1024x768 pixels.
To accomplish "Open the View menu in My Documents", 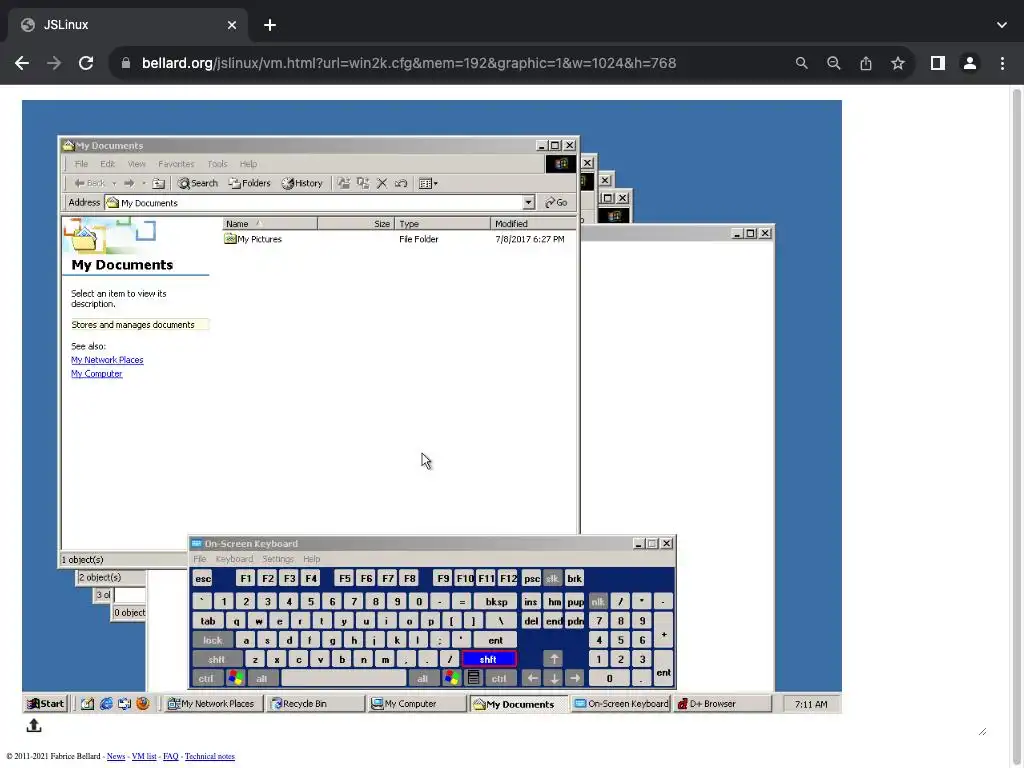I will 136,164.
